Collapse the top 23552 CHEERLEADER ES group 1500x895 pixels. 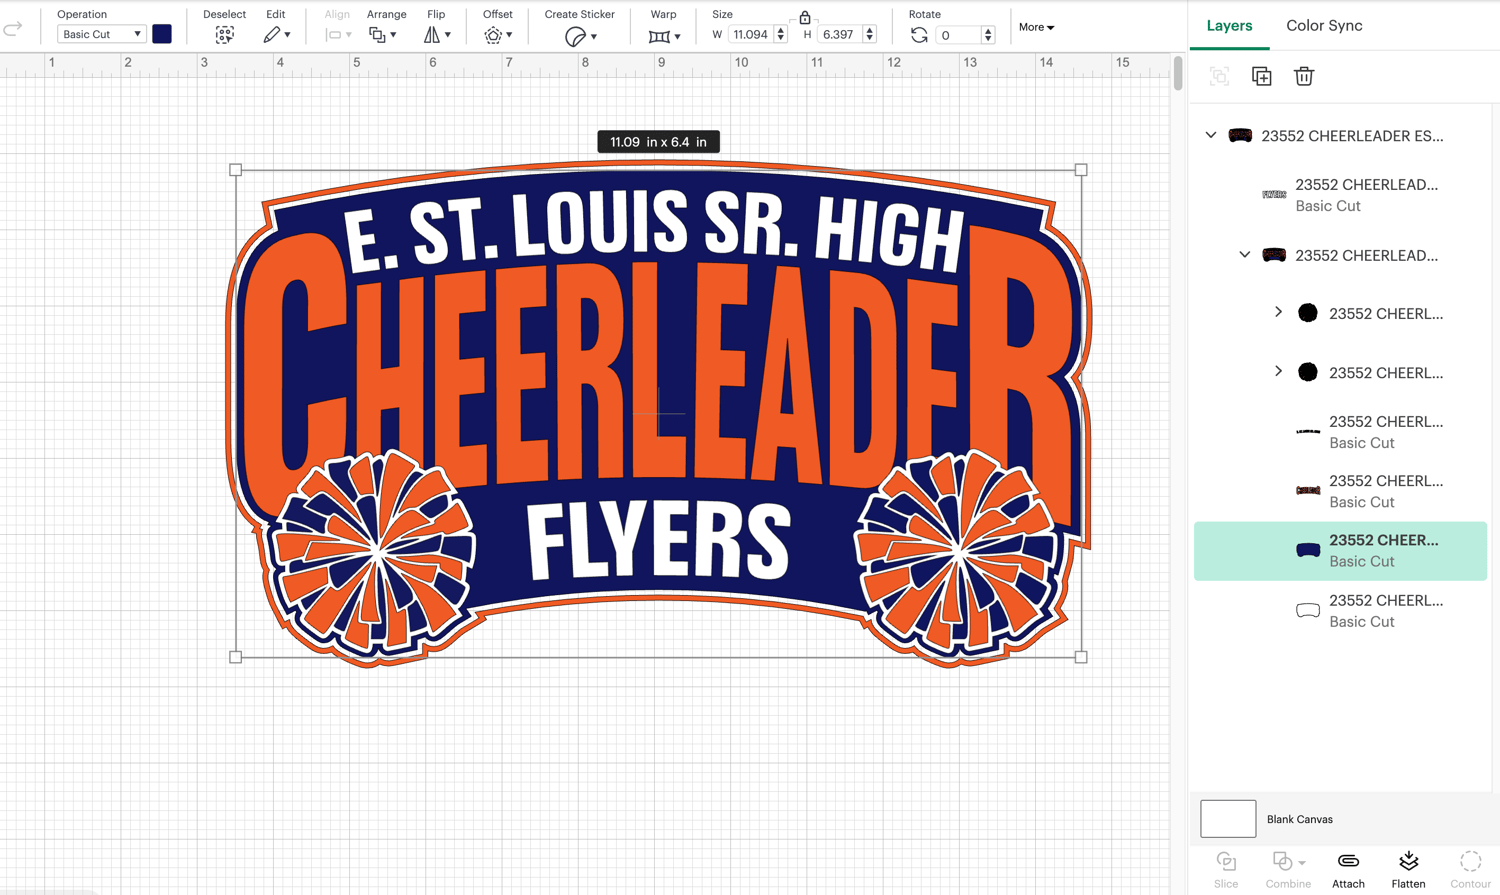click(x=1211, y=135)
